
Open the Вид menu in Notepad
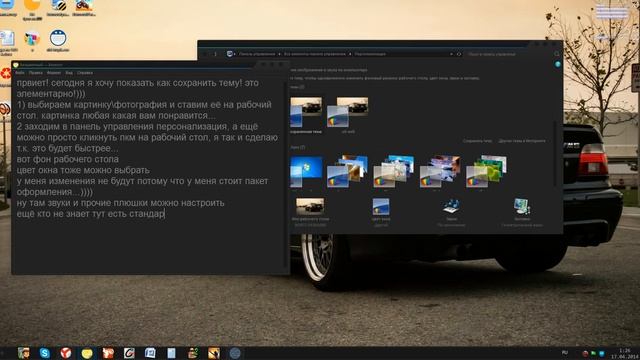69,73
